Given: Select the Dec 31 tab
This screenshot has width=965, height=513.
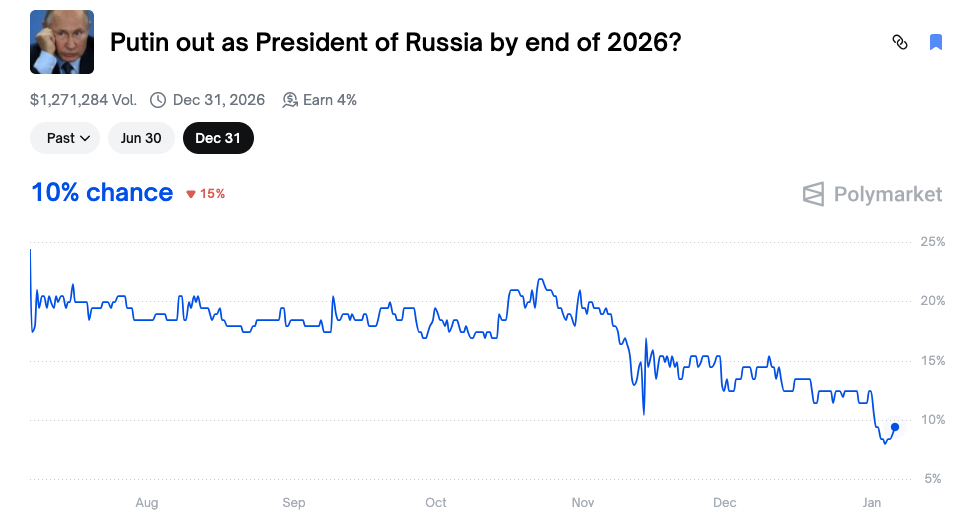Looking at the screenshot, I should tap(218, 138).
